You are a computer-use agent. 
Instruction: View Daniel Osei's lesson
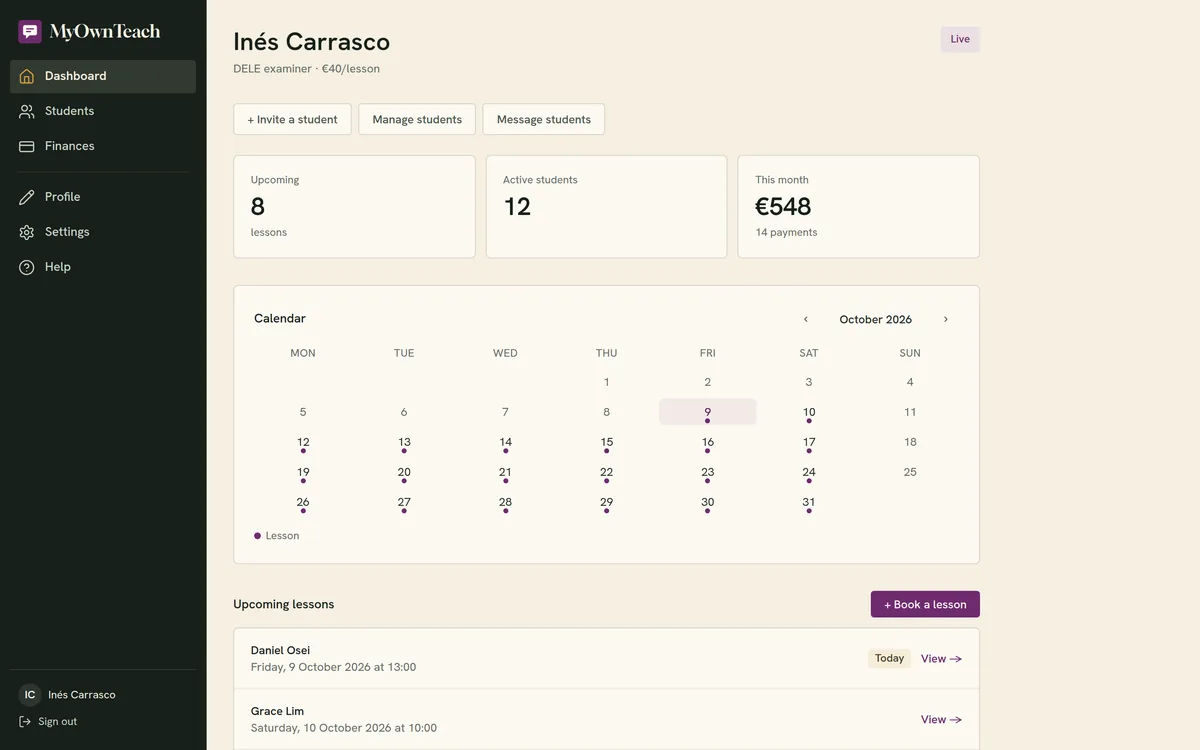(941, 659)
